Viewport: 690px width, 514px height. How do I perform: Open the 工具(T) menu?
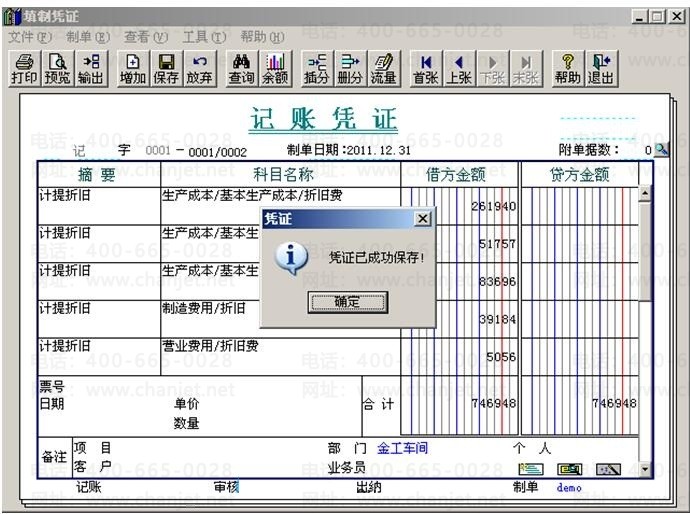tap(204, 37)
